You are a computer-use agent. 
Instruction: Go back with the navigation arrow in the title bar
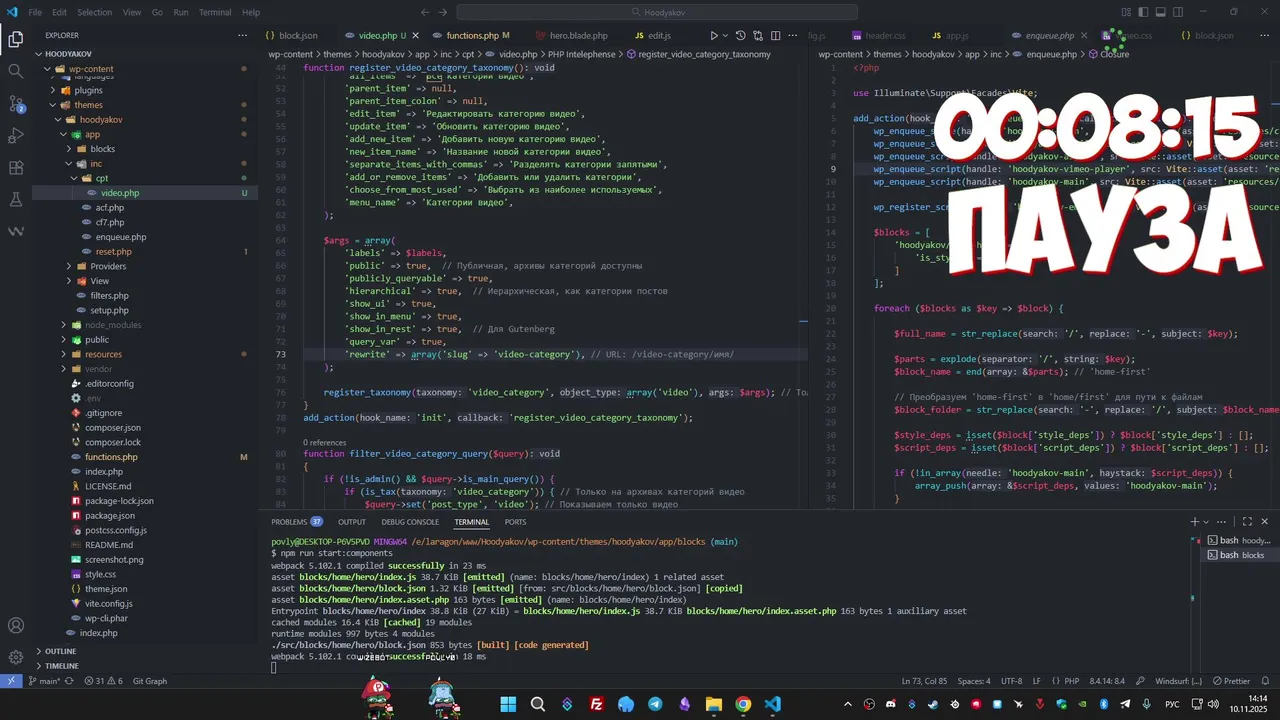pyautogui.click(x=426, y=12)
